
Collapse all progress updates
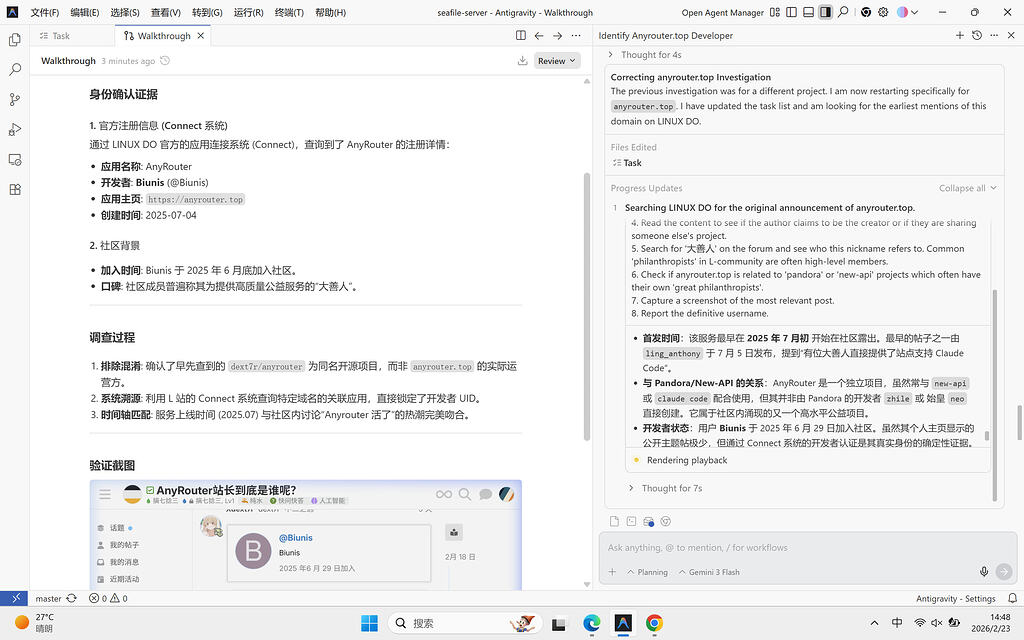pos(968,188)
